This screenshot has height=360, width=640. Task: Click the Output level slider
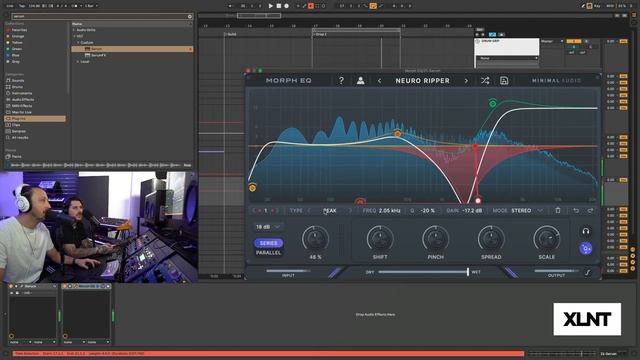(x=556, y=271)
